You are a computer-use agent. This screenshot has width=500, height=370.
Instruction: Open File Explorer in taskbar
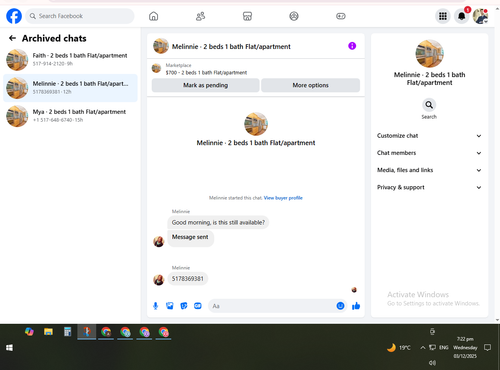click(x=48, y=332)
